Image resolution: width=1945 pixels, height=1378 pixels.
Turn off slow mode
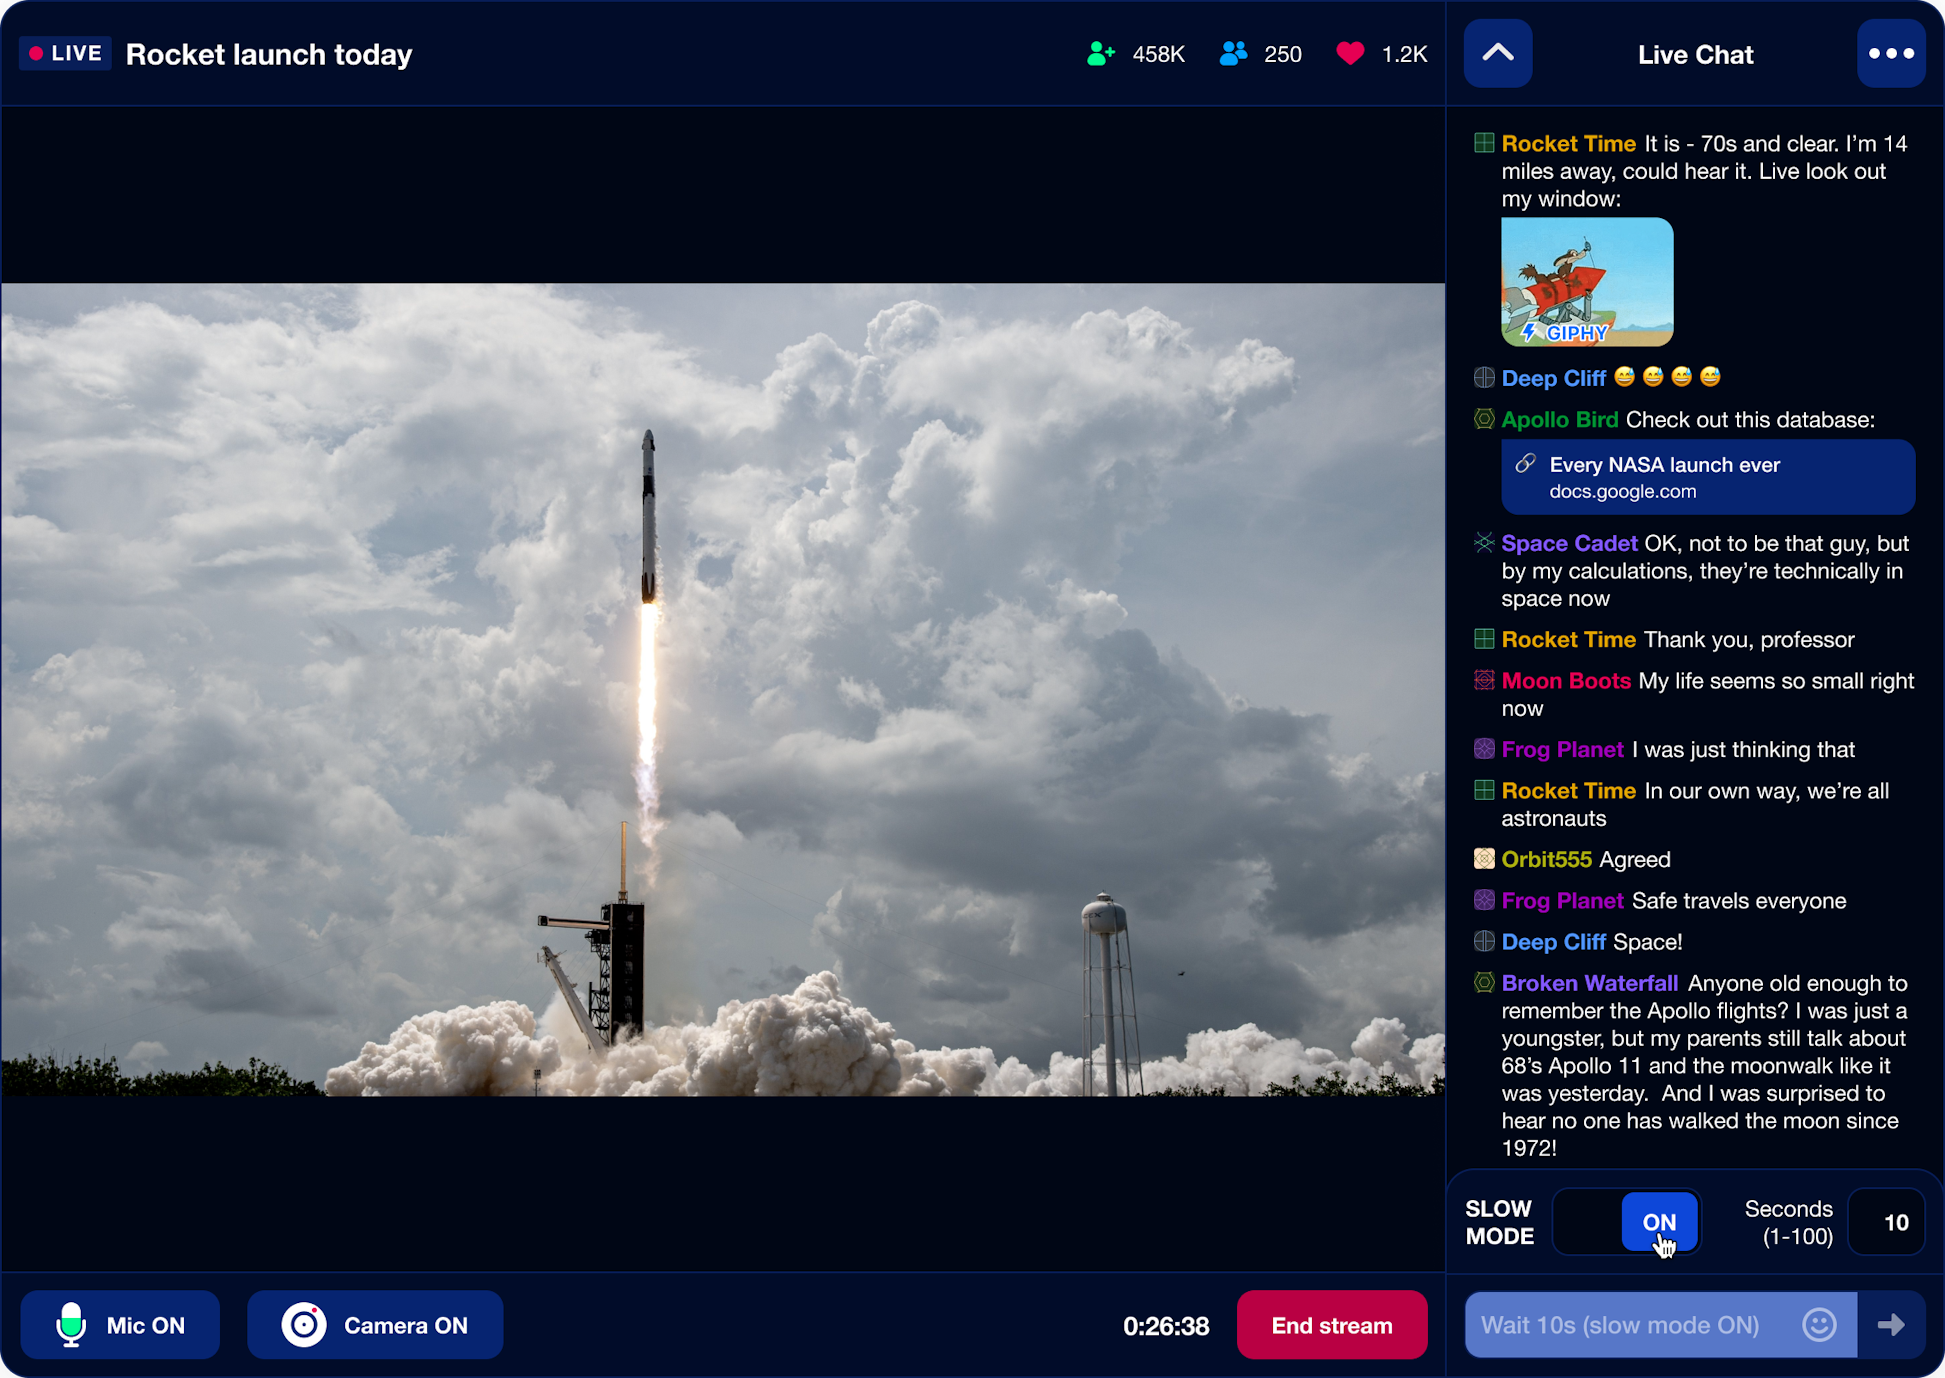1659,1221
